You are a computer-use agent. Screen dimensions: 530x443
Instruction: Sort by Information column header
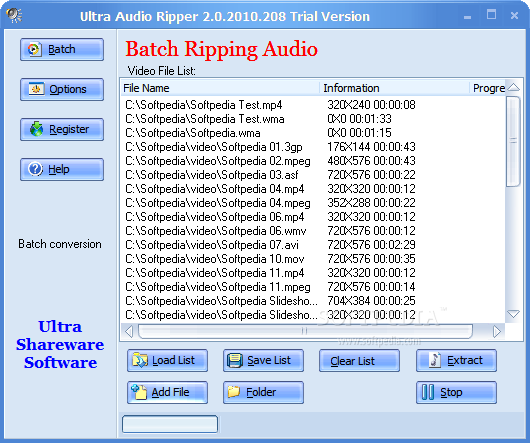pyautogui.click(x=394, y=88)
